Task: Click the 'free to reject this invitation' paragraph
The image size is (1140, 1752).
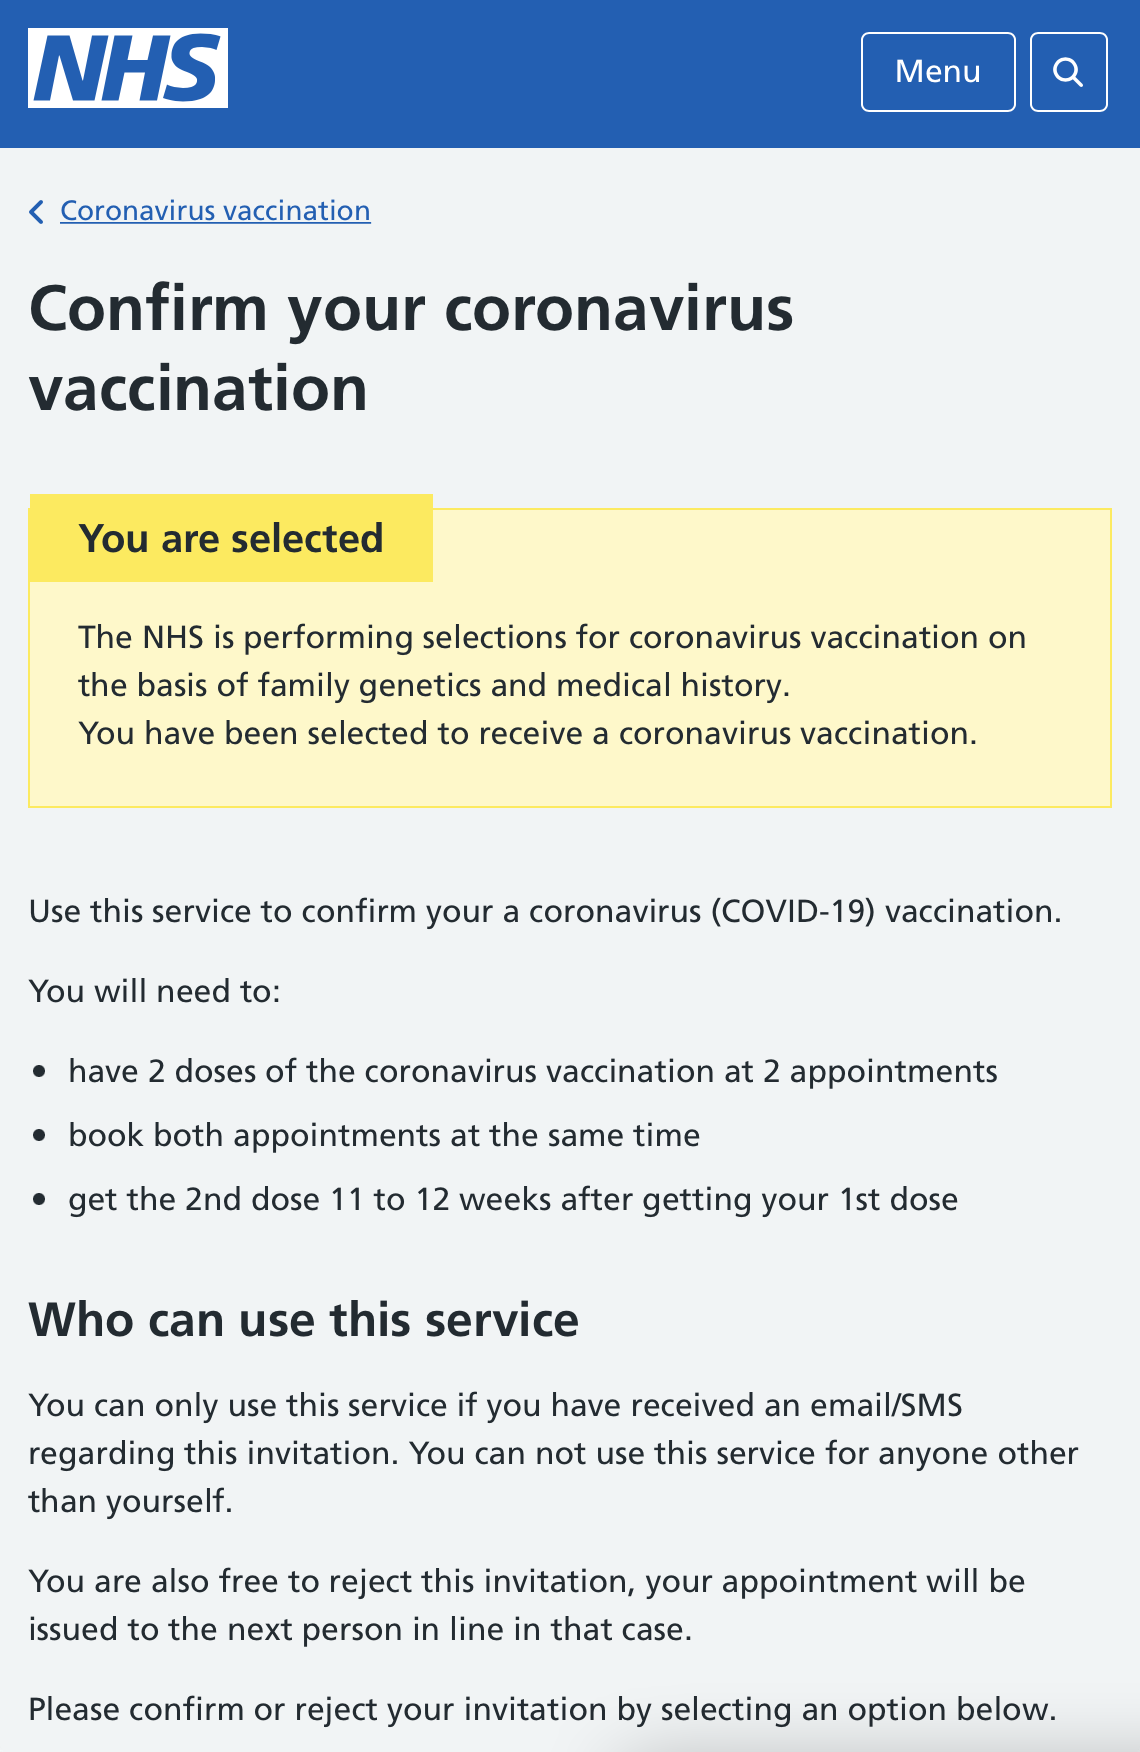Action: click(x=527, y=1605)
